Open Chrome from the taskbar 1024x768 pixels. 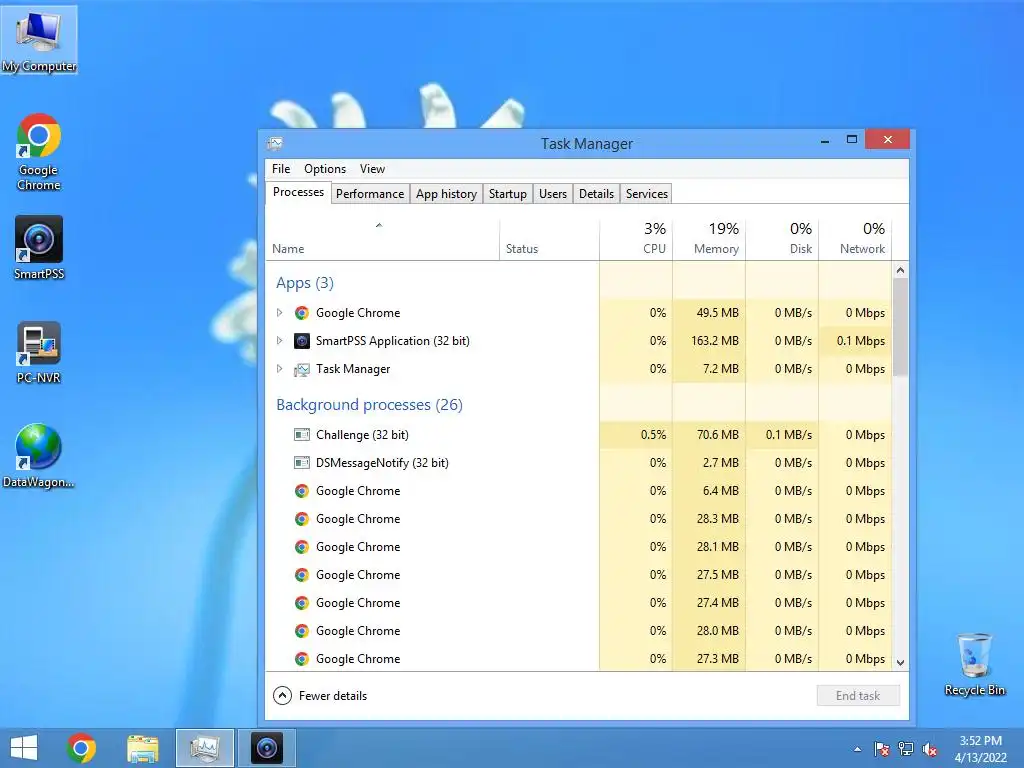pos(81,748)
